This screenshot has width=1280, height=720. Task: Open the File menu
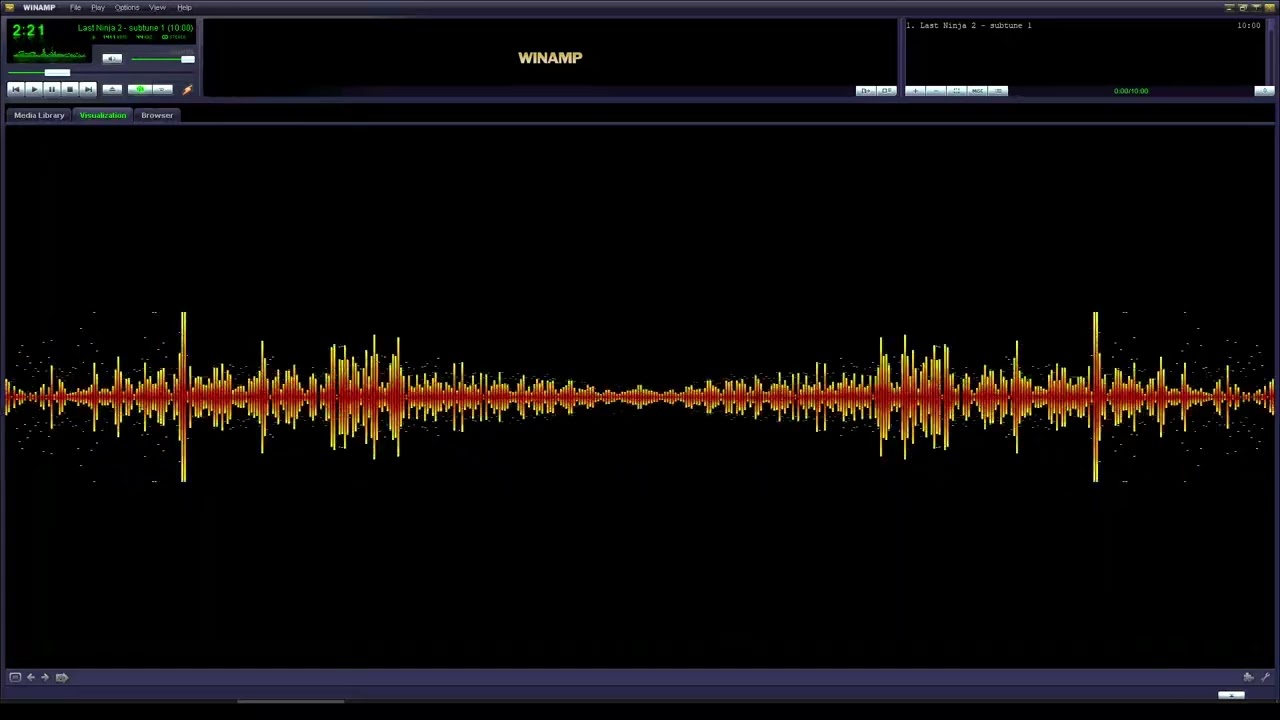tap(75, 7)
